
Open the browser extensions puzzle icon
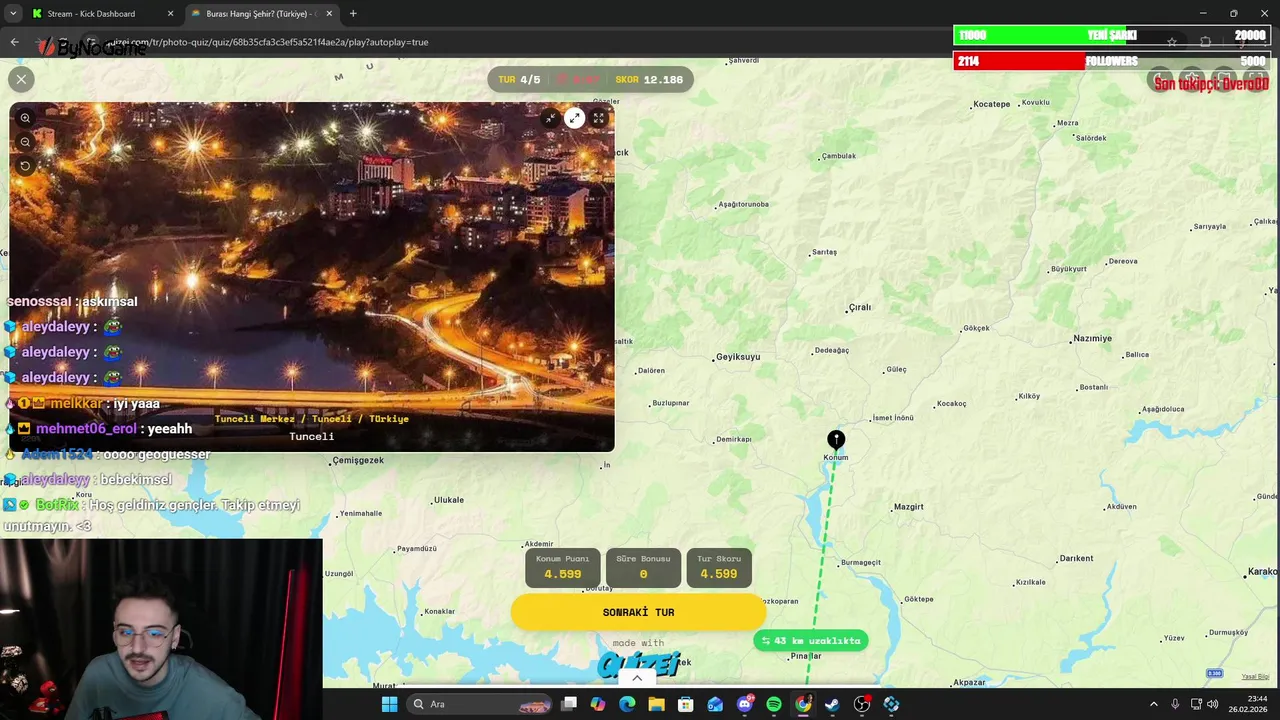[x=1205, y=42]
